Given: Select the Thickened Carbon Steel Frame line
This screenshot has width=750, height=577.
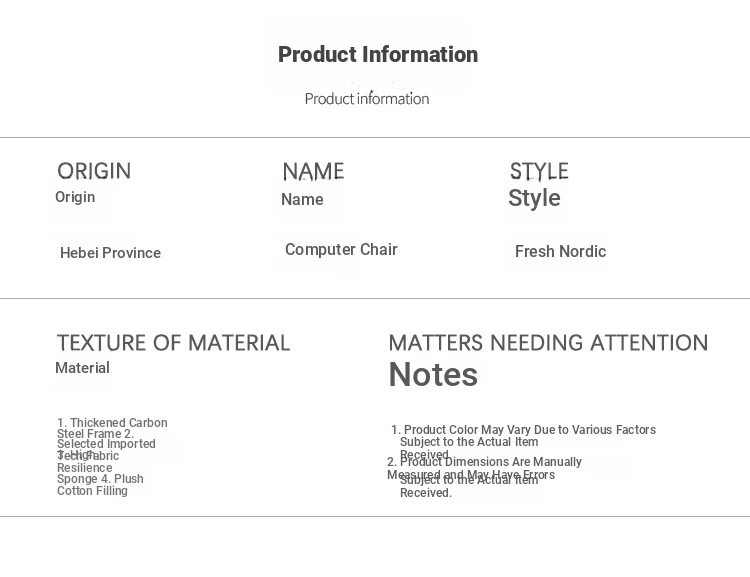Looking at the screenshot, I should tap(112, 428).
